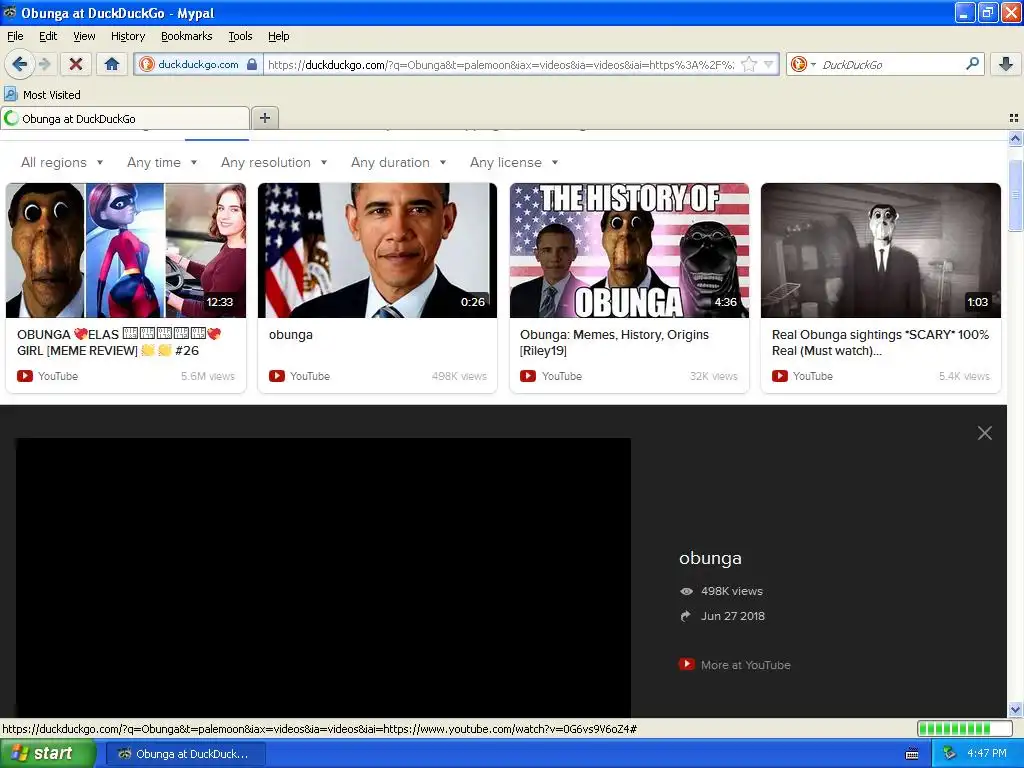
Task: Open the OBUNGA meme review video thumbnail
Action: tap(126, 250)
